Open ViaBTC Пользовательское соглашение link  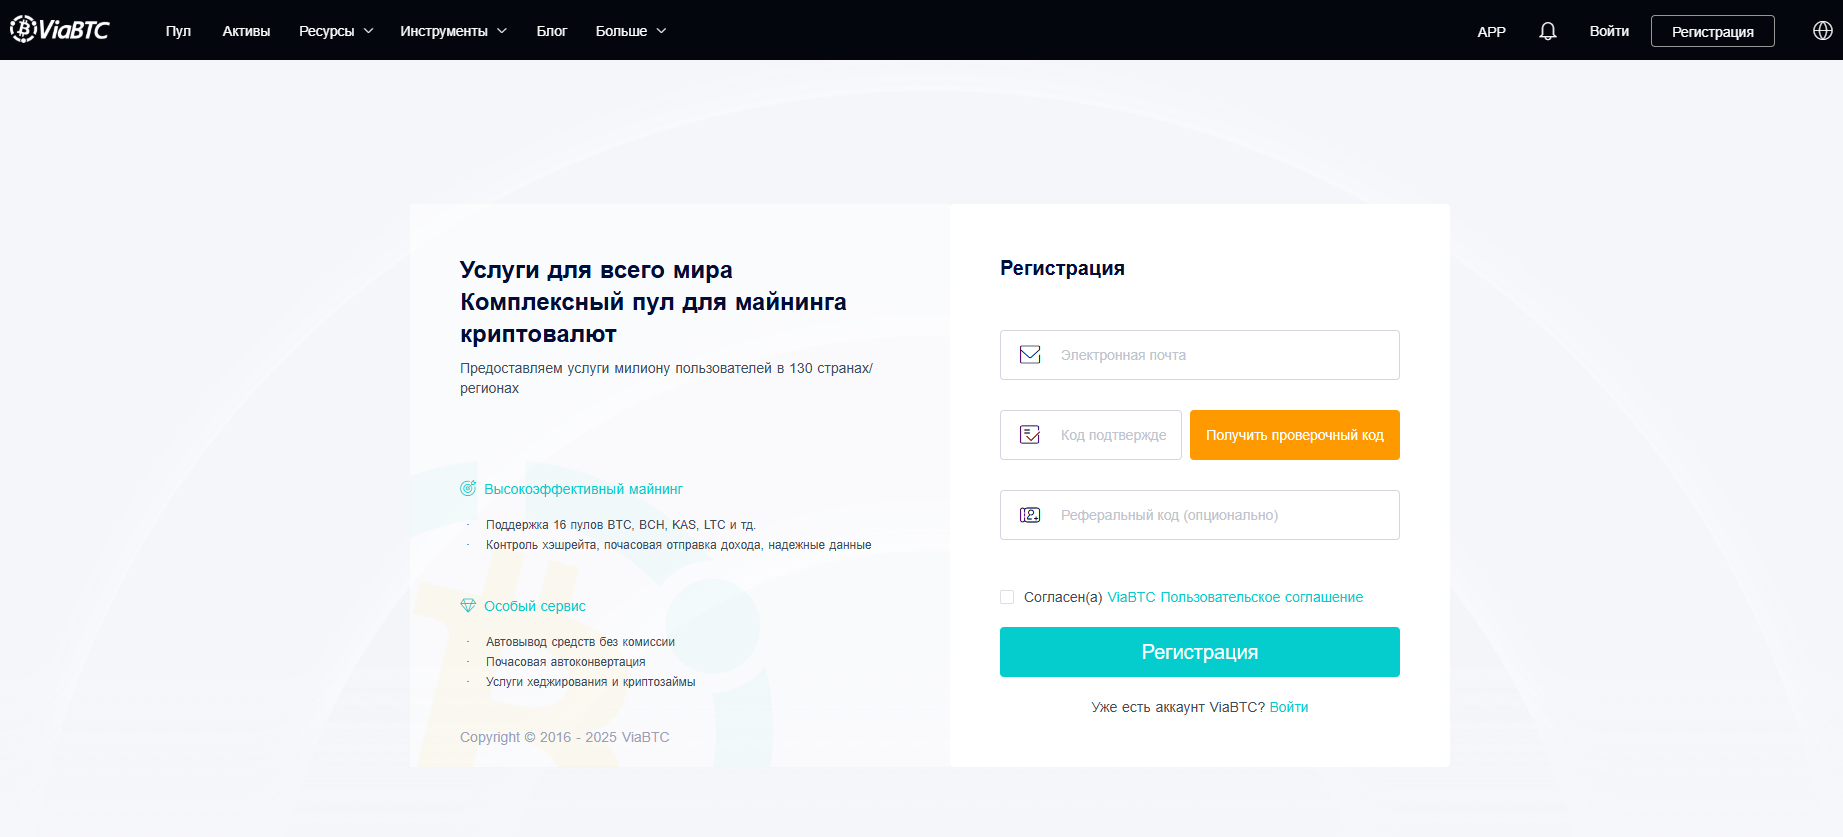1235,597
